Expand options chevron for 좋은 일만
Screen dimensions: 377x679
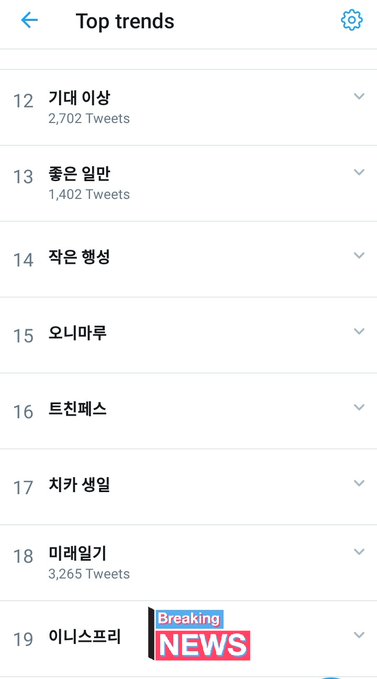click(x=359, y=172)
